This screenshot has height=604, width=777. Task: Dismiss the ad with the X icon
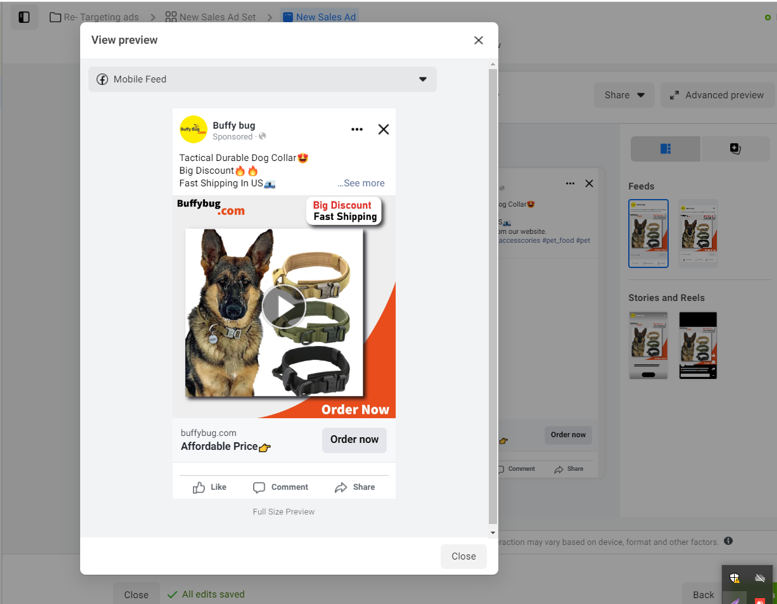click(x=383, y=129)
